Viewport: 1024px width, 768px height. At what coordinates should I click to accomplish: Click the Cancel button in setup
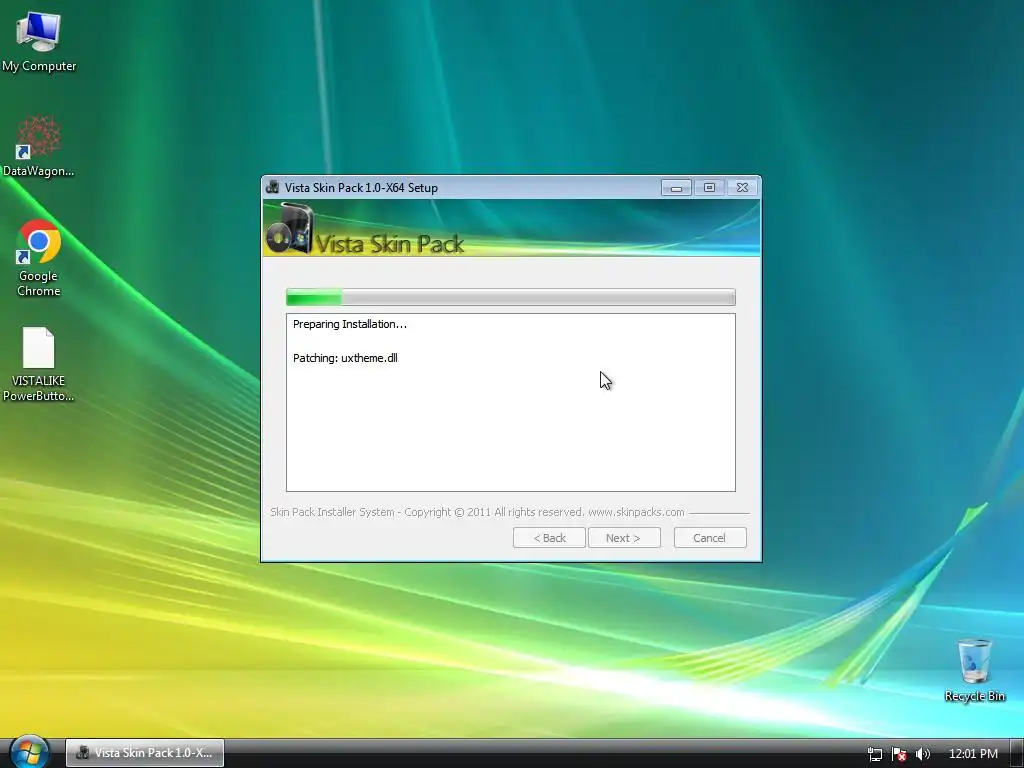point(710,537)
